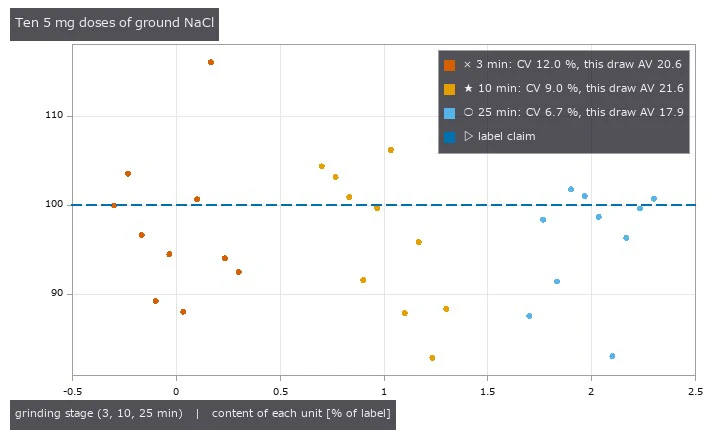Image resolution: width=720 pixels, height=440 pixels.
Task: Click the y-axis tick label '100'
Action: click(54, 204)
